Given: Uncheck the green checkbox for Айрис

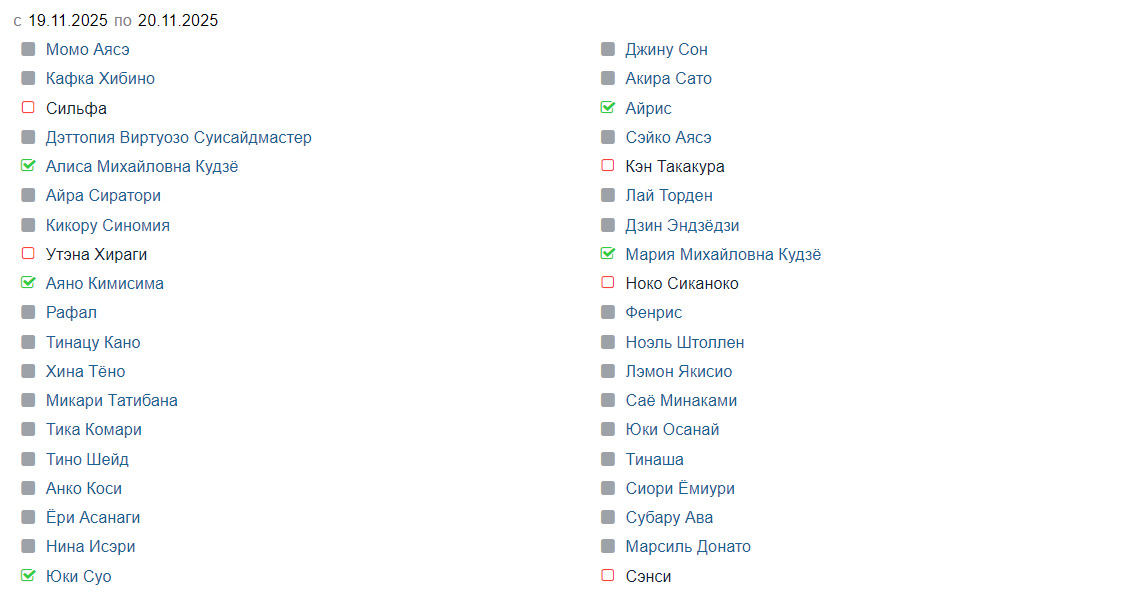Looking at the screenshot, I should 608,108.
